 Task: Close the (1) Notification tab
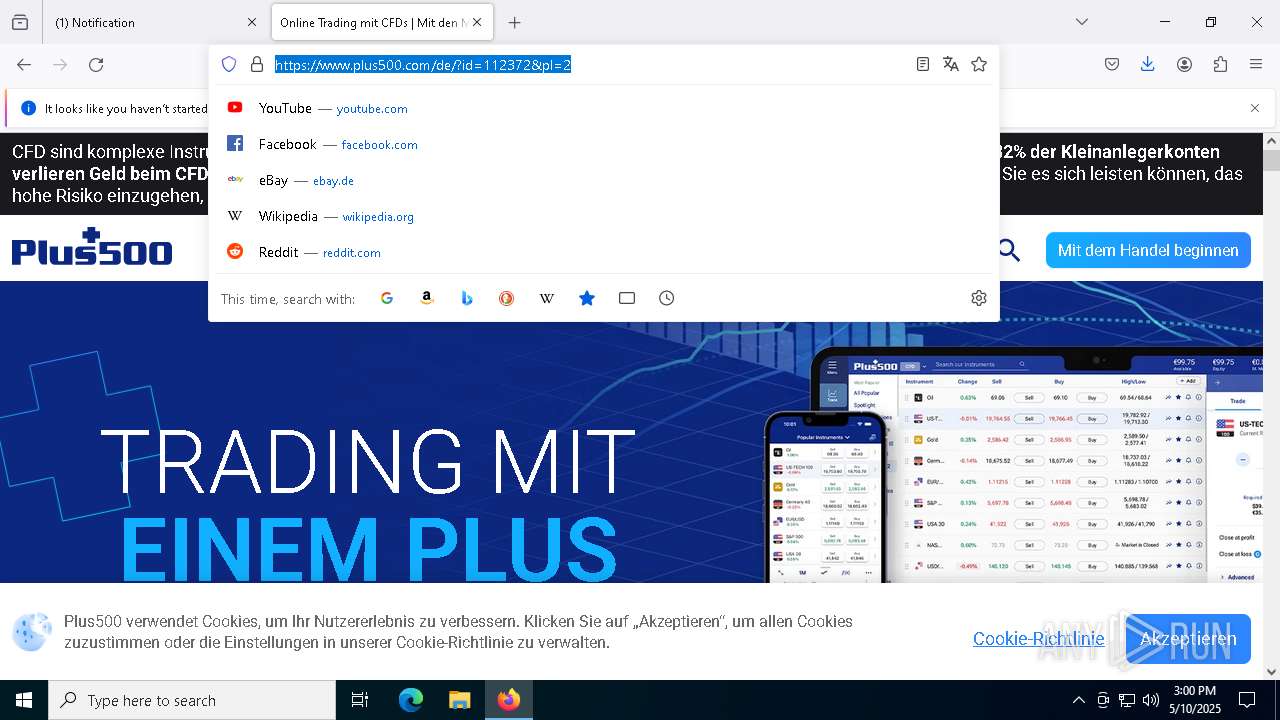[251, 22]
